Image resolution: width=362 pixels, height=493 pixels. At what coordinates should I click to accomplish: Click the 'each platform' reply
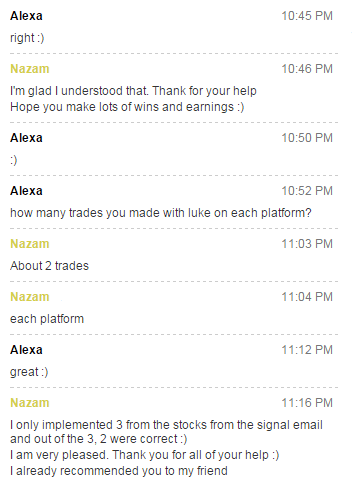[x=47, y=319]
